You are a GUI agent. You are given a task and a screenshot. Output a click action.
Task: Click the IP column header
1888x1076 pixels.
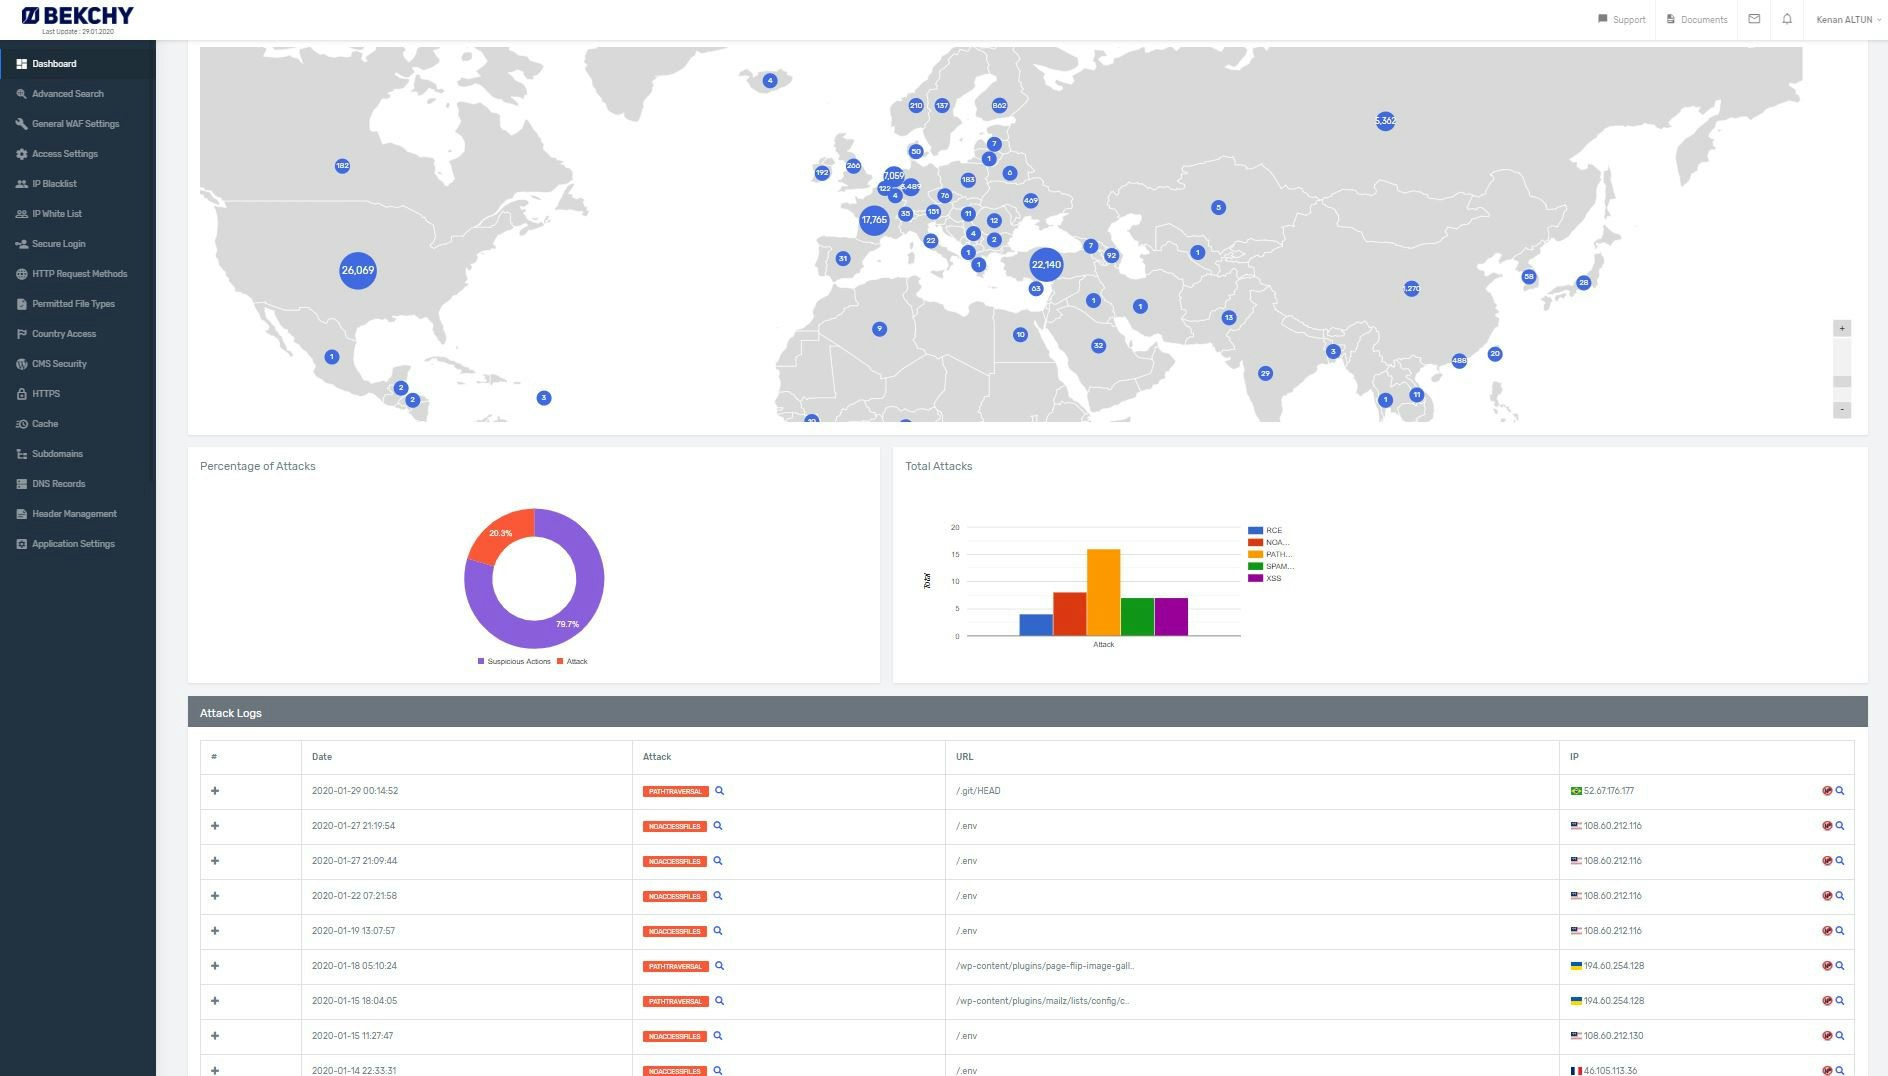point(1706,757)
